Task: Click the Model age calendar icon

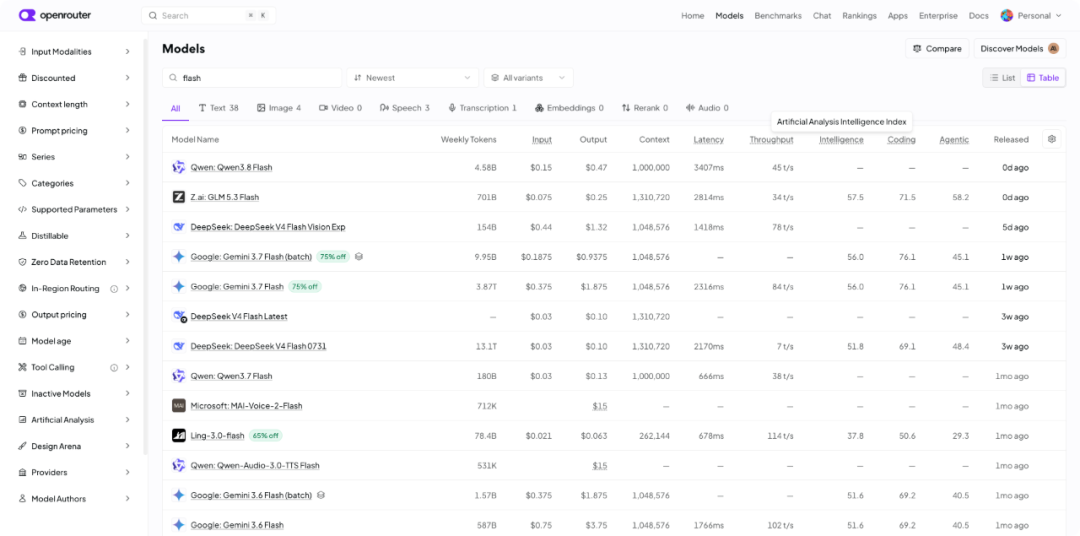Action: [23, 341]
